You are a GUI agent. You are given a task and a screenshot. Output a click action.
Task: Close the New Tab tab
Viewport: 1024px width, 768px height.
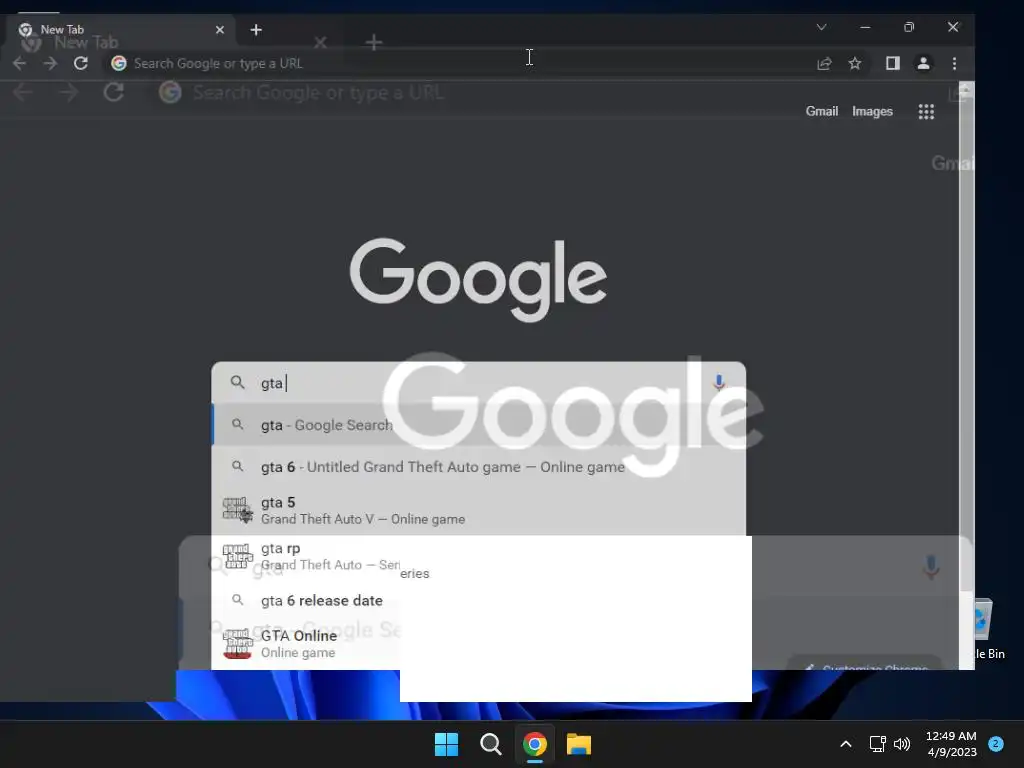(x=220, y=30)
